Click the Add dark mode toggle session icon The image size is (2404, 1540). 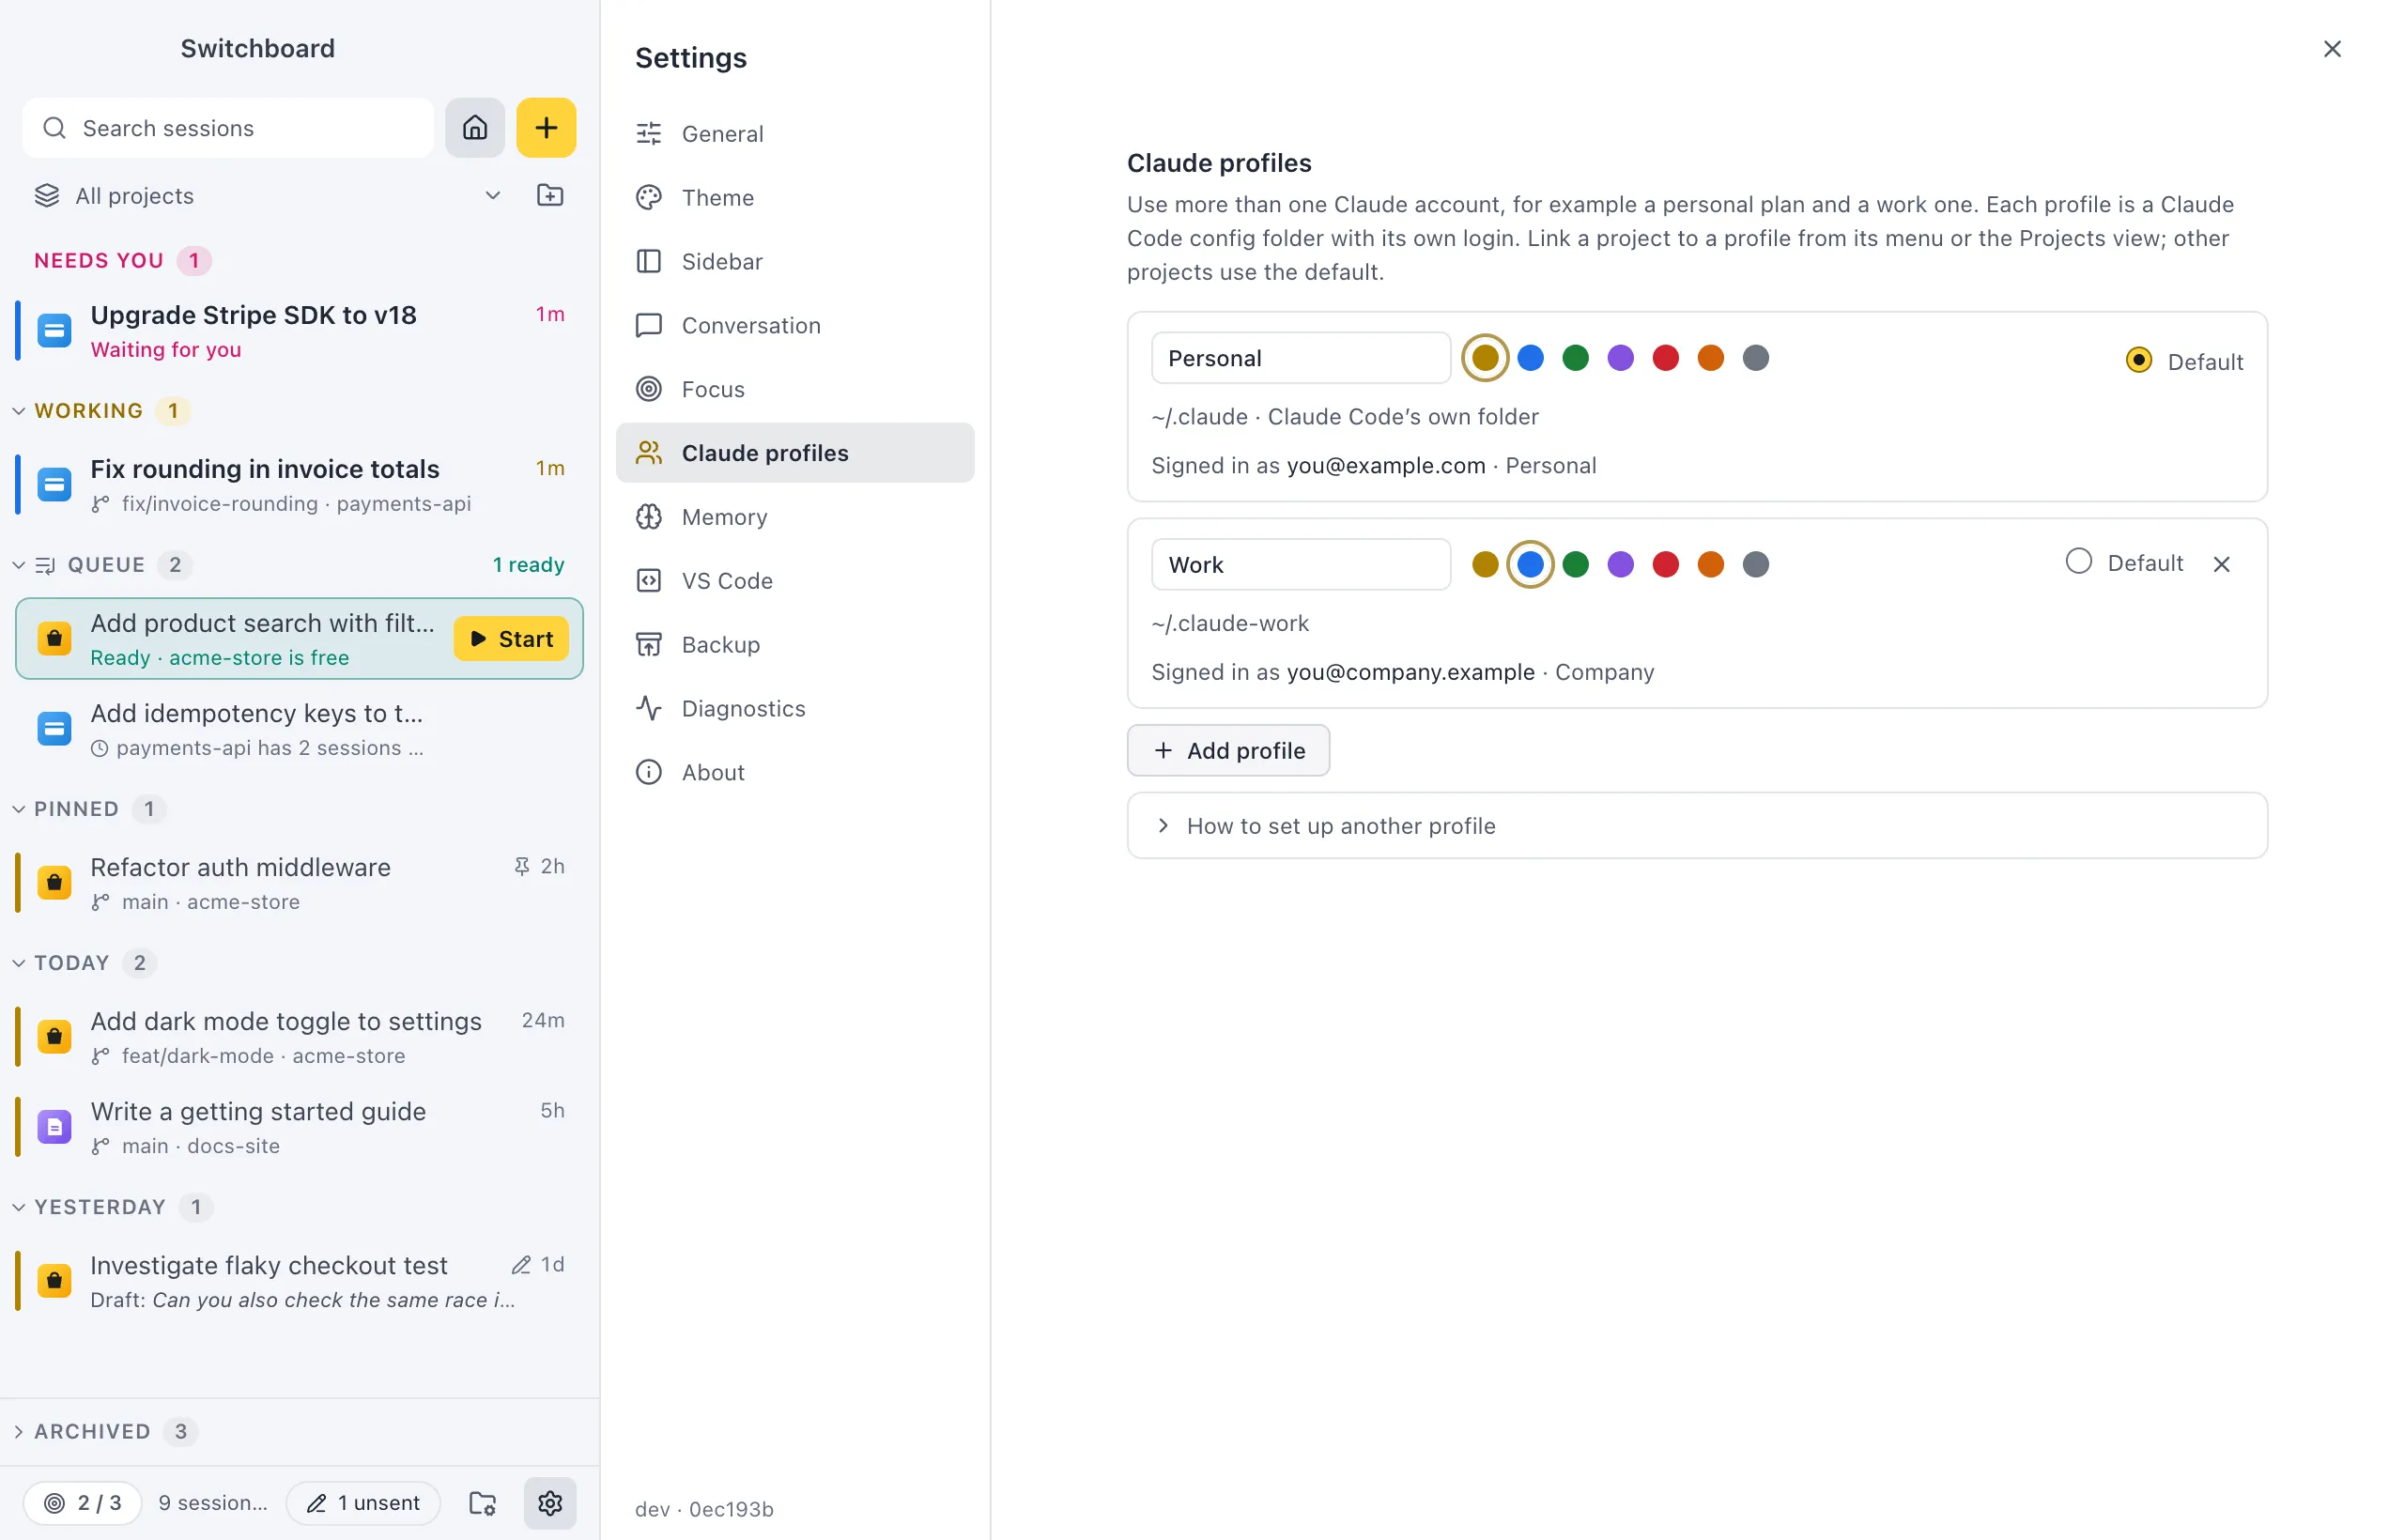[x=54, y=1037]
